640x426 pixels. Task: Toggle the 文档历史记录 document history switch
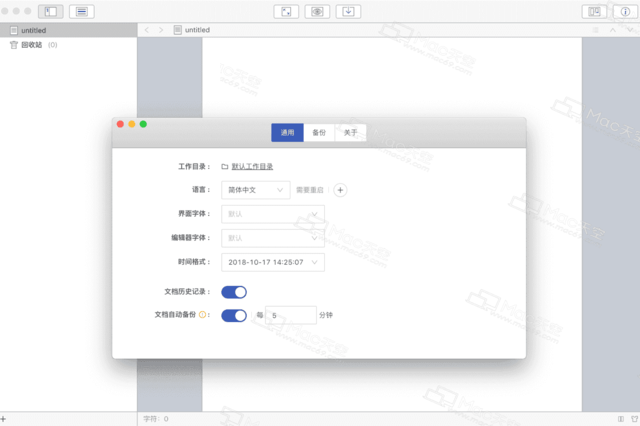click(234, 292)
